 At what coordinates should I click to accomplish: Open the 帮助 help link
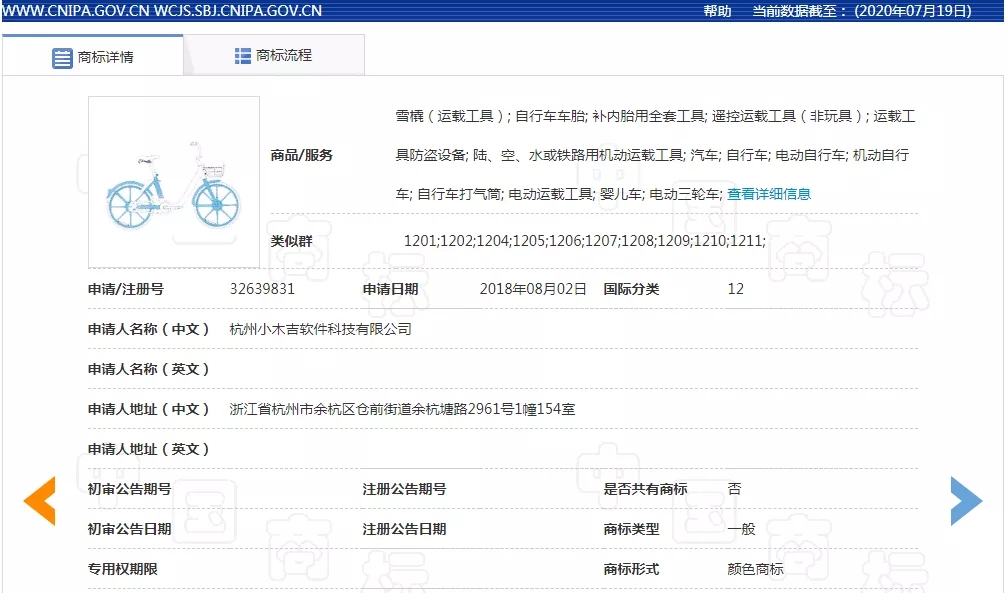[717, 11]
